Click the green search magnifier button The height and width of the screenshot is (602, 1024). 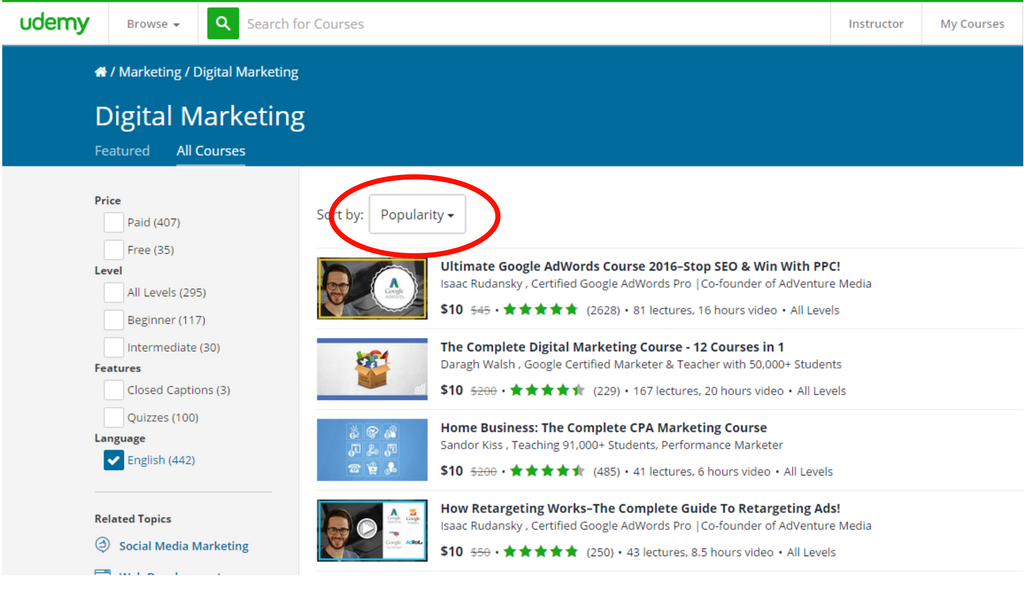click(223, 24)
